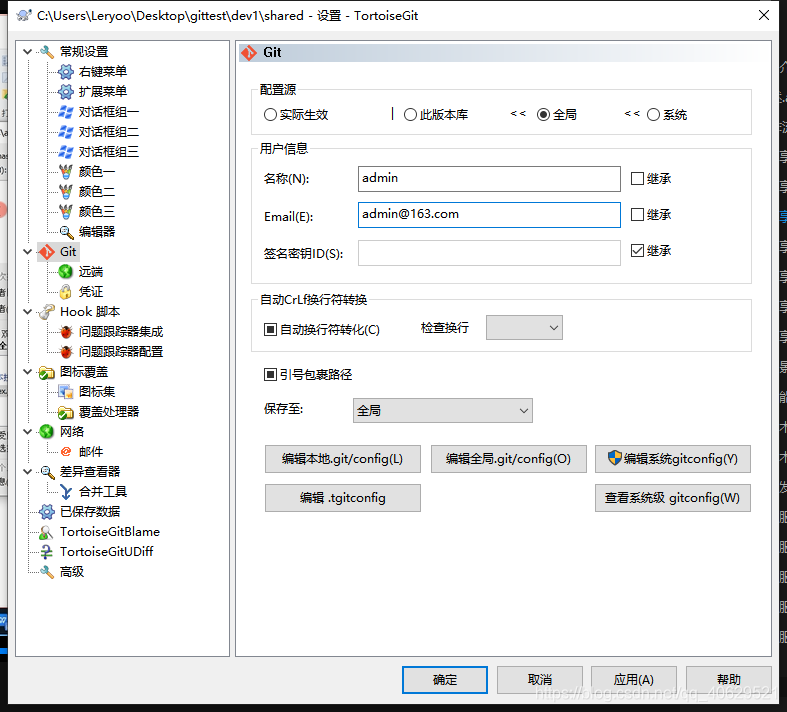Click 应用(A) button

point(634,680)
